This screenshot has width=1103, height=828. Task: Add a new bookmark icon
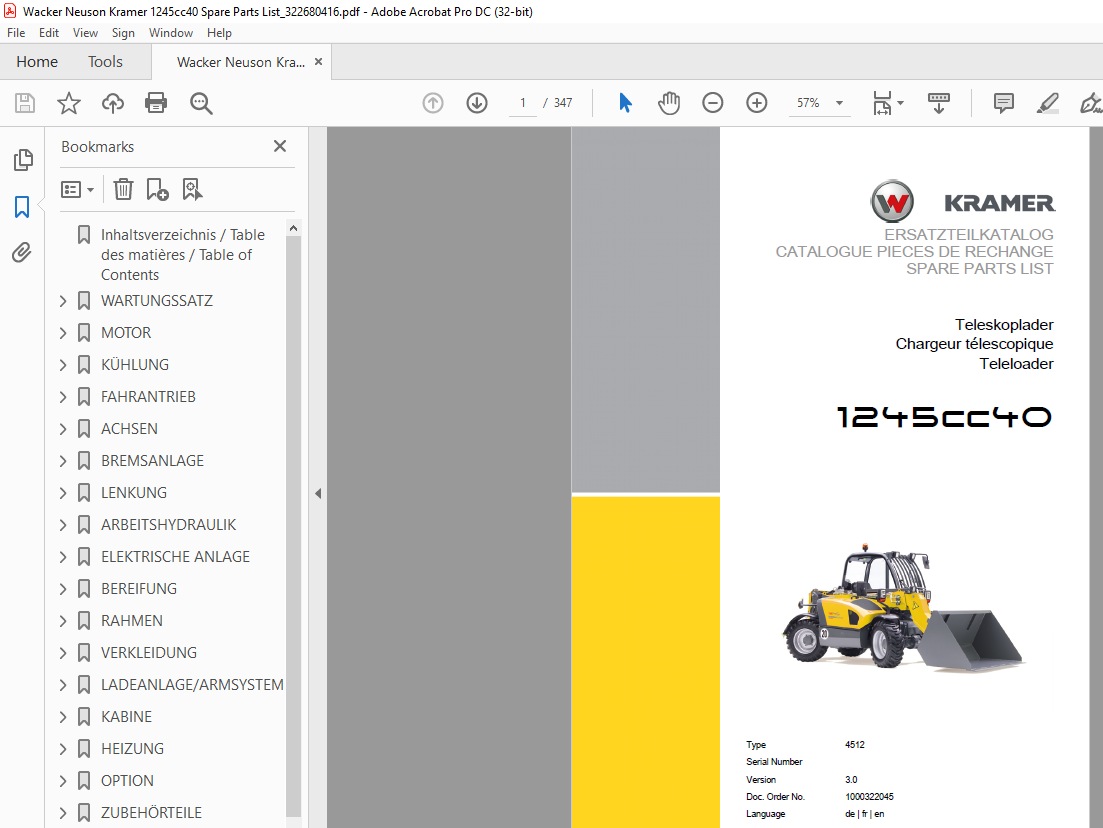pos(157,189)
